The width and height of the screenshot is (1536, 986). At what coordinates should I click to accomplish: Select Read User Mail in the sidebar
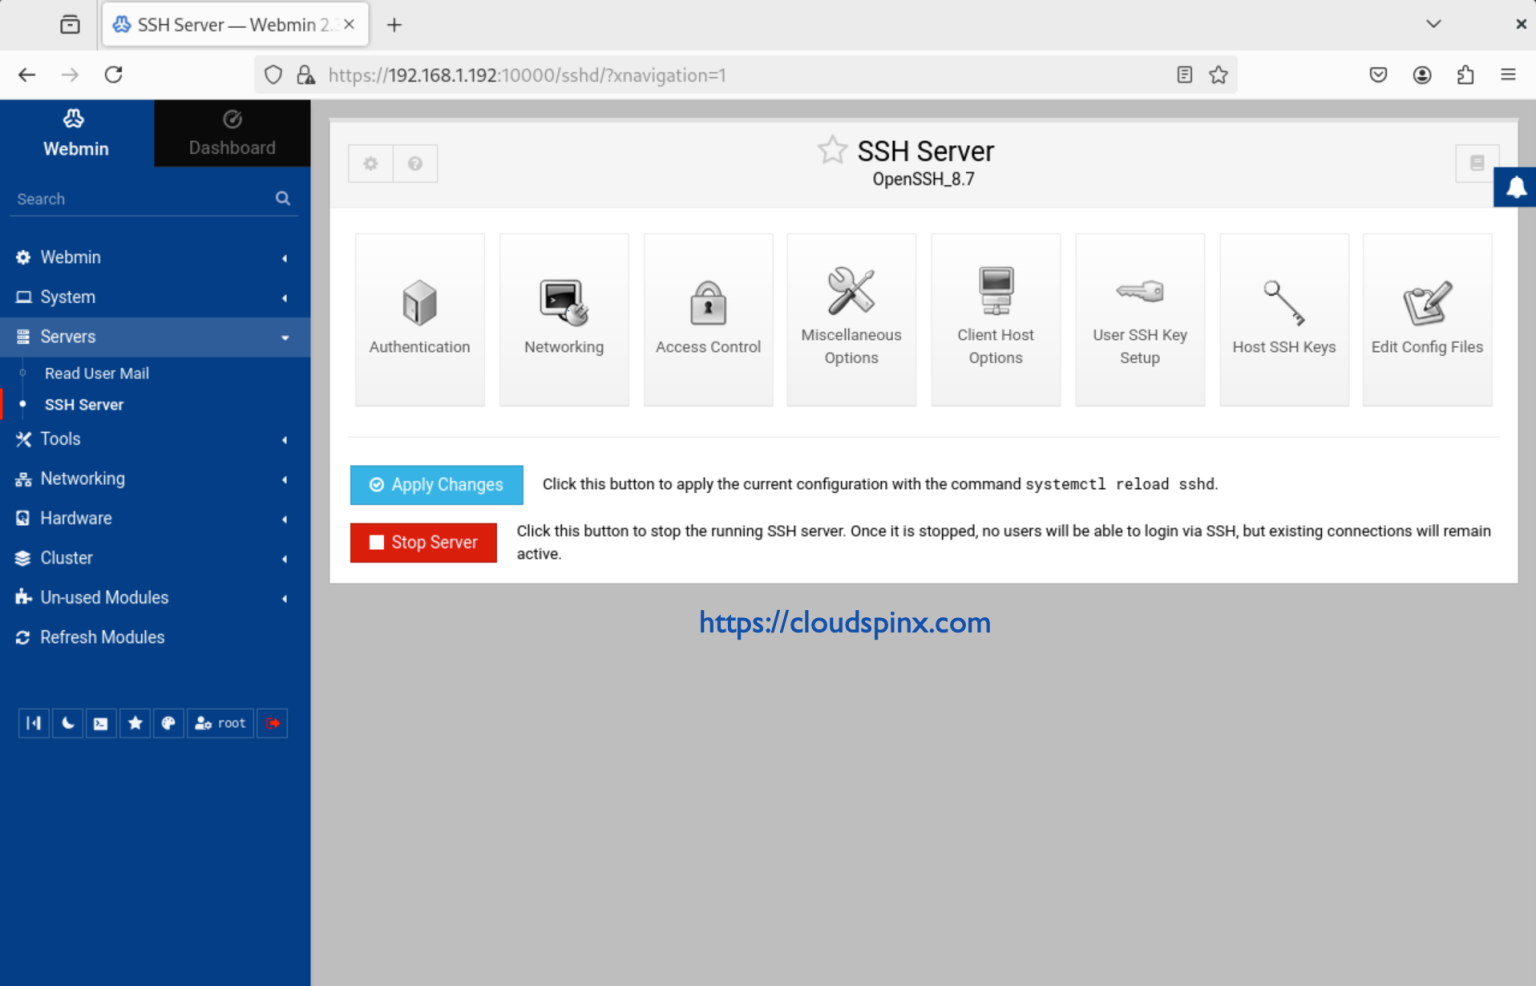96,373
